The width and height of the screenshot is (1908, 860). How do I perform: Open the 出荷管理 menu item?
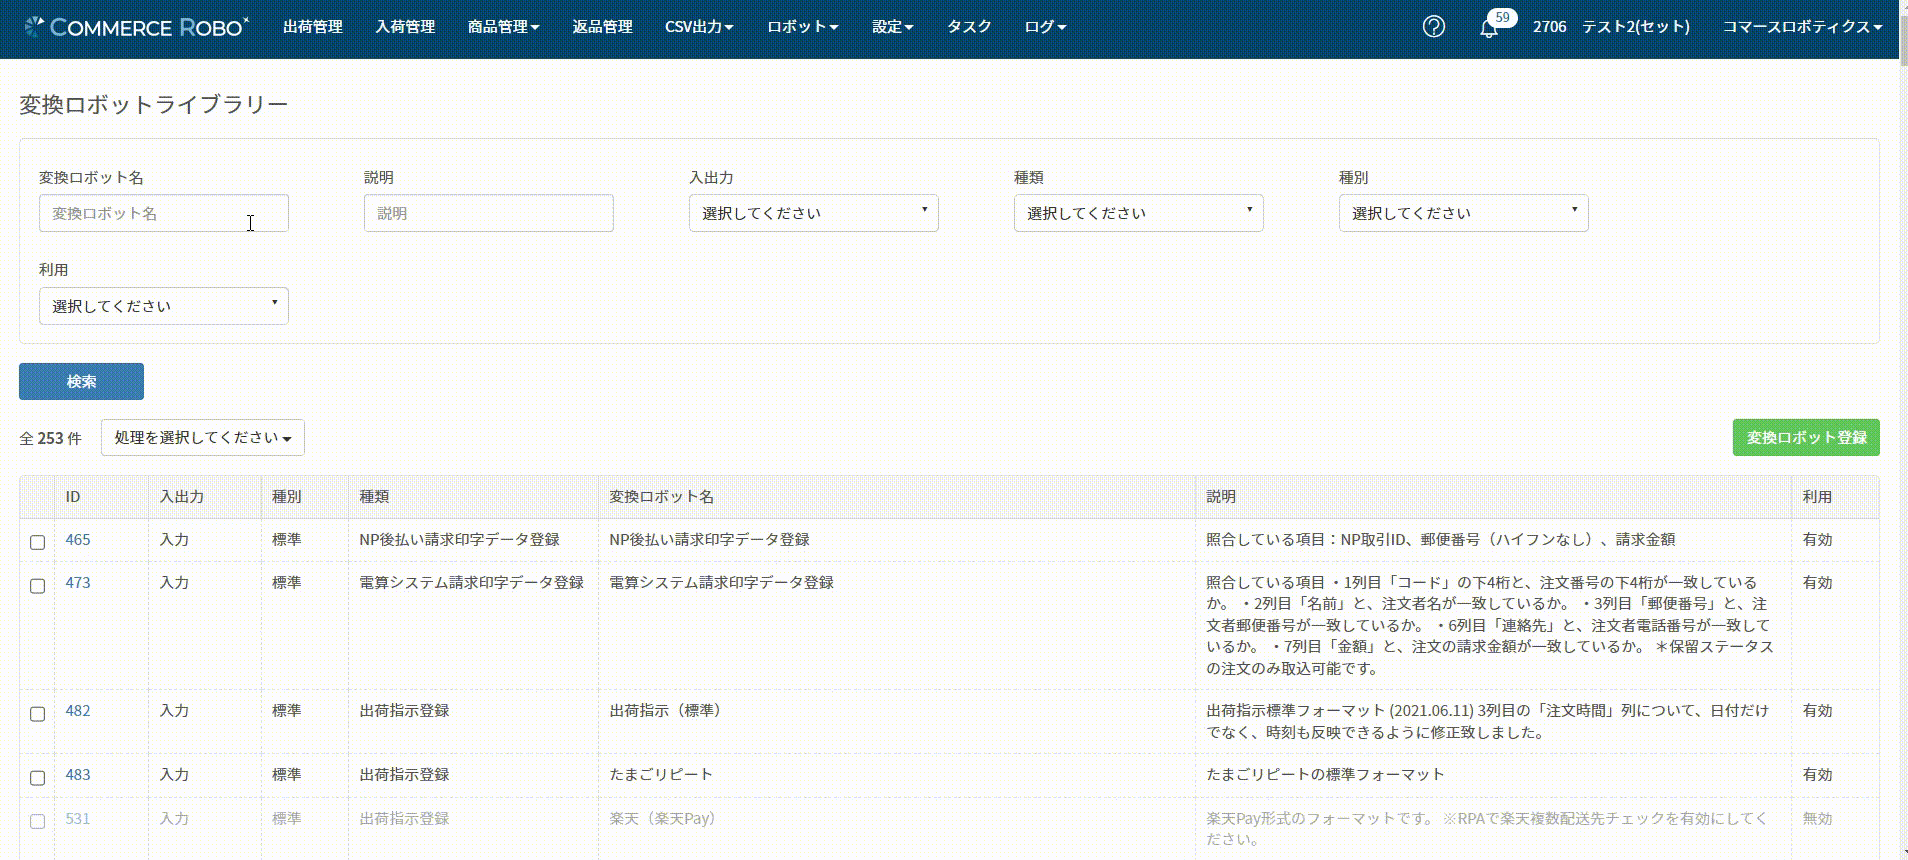tap(313, 27)
